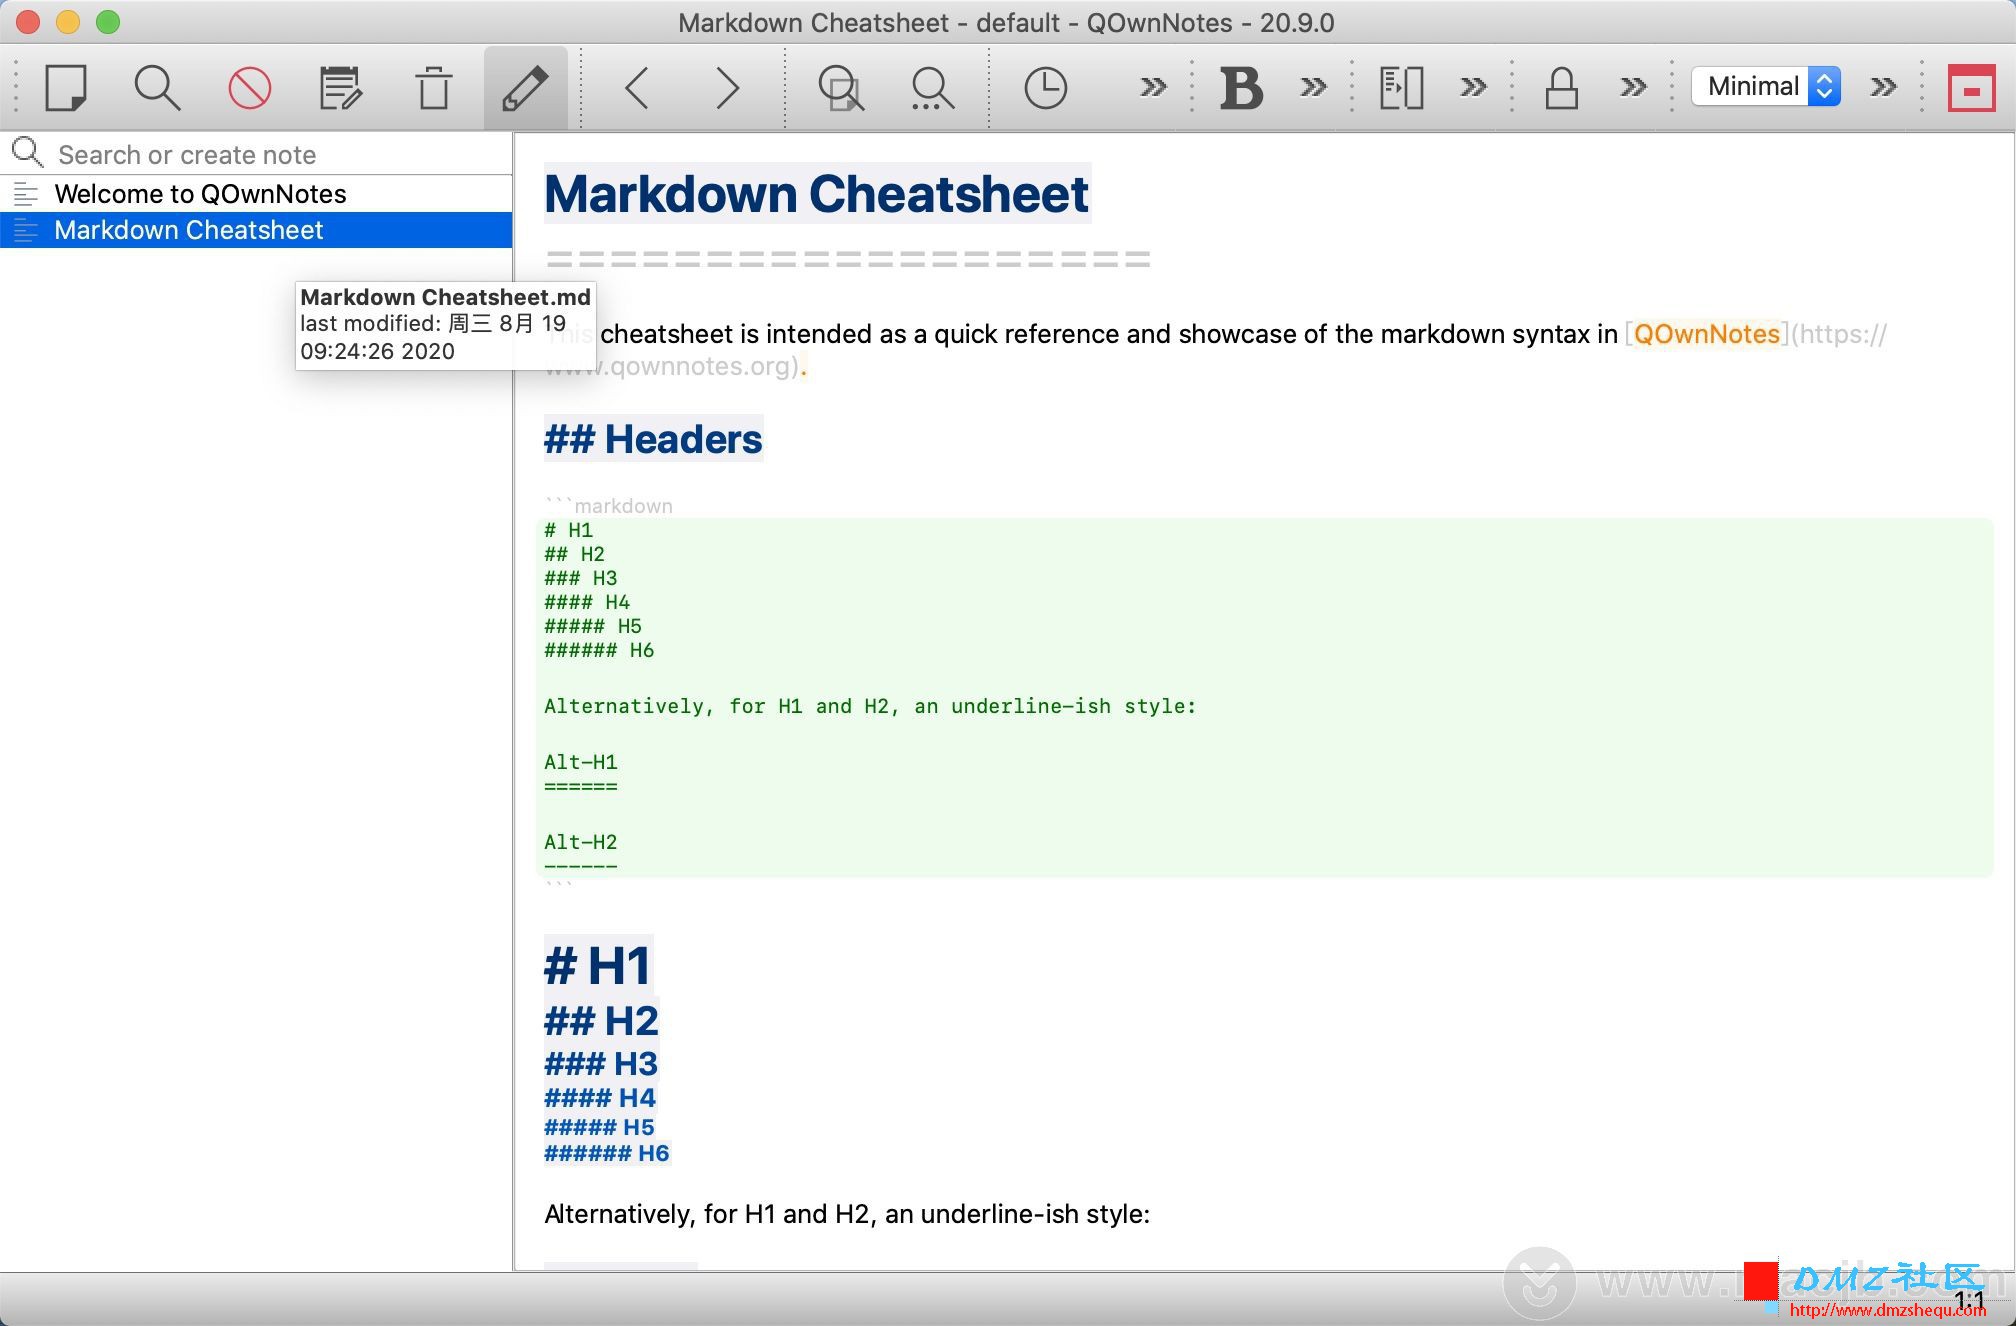Toggle the split panel view icon

[x=1401, y=87]
